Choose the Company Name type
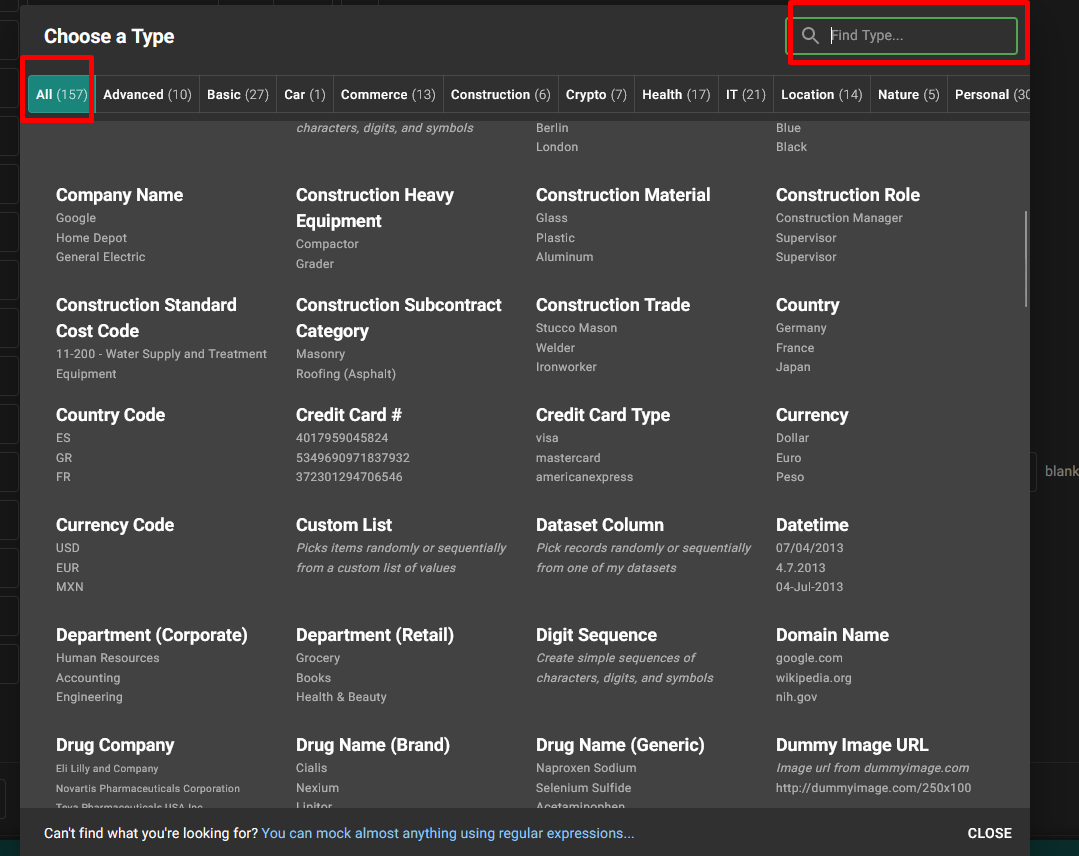This screenshot has width=1079, height=856. click(120, 195)
